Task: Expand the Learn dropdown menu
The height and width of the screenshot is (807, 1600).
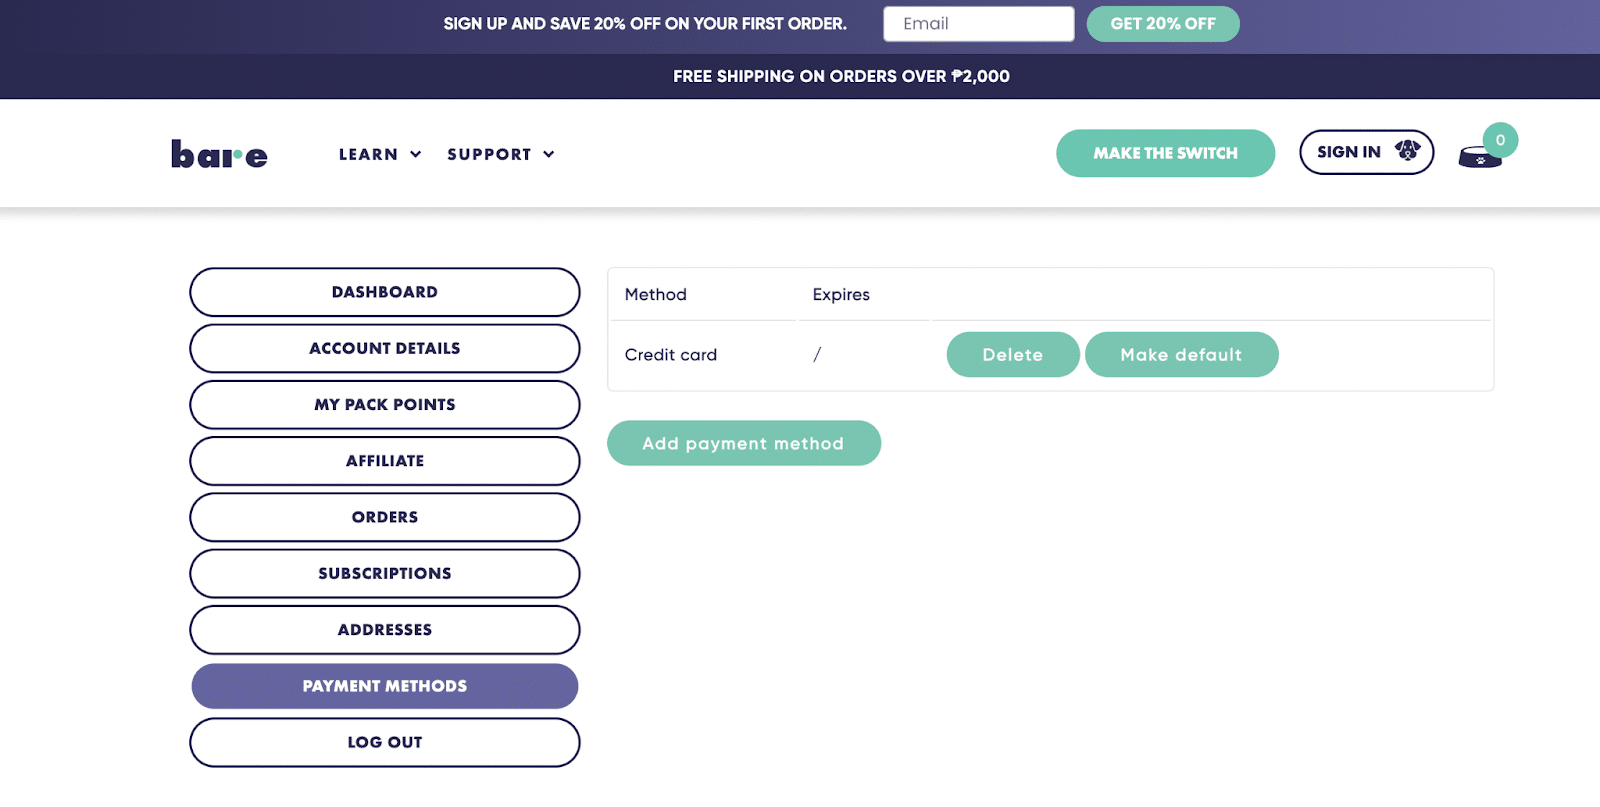Action: [x=380, y=154]
